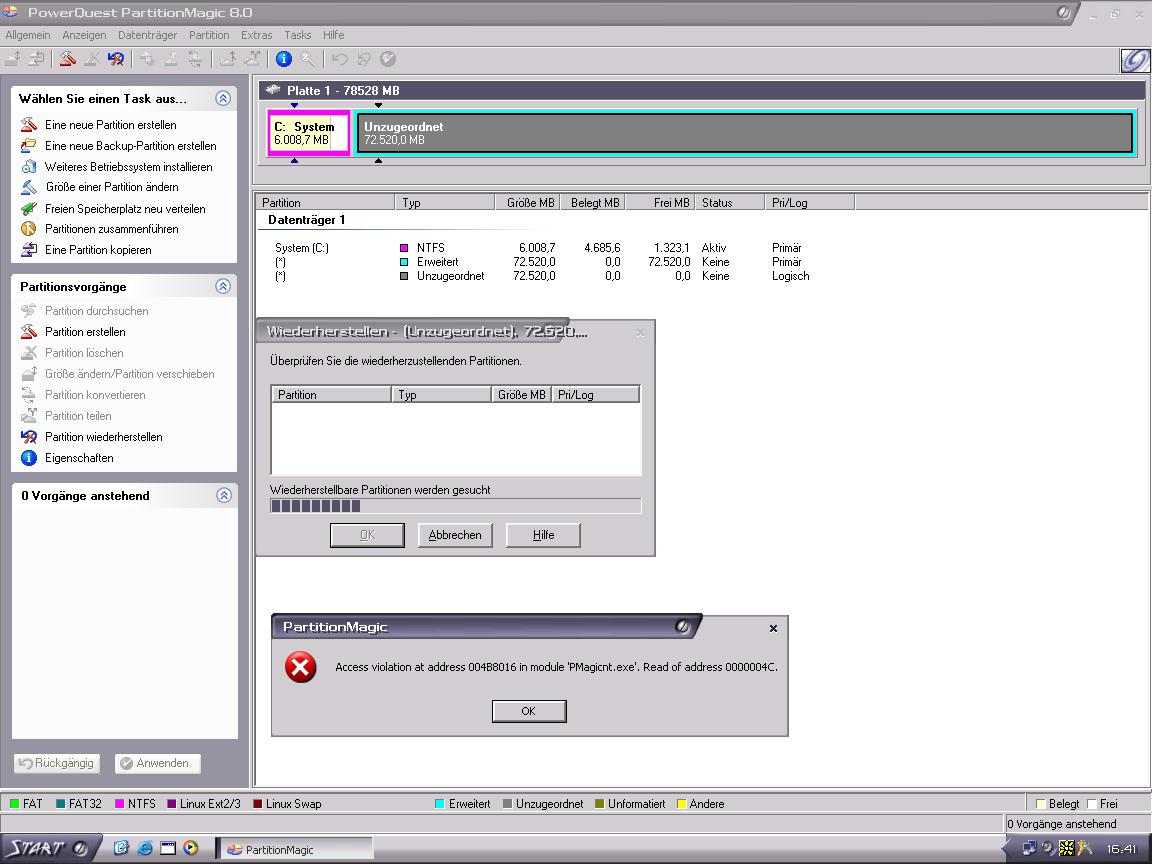This screenshot has width=1152, height=864.
Task: Click icon beside 'Eine neue Backup-Partition erstellen'
Action: point(29,145)
